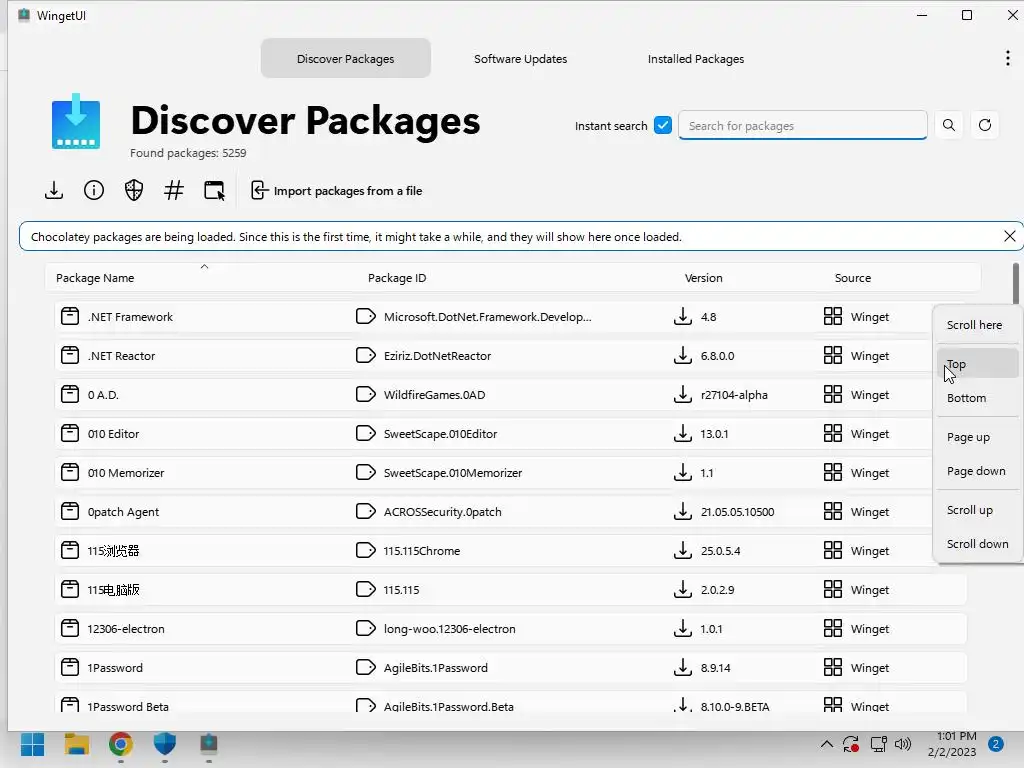Open File Explorer from taskbar

[76, 744]
